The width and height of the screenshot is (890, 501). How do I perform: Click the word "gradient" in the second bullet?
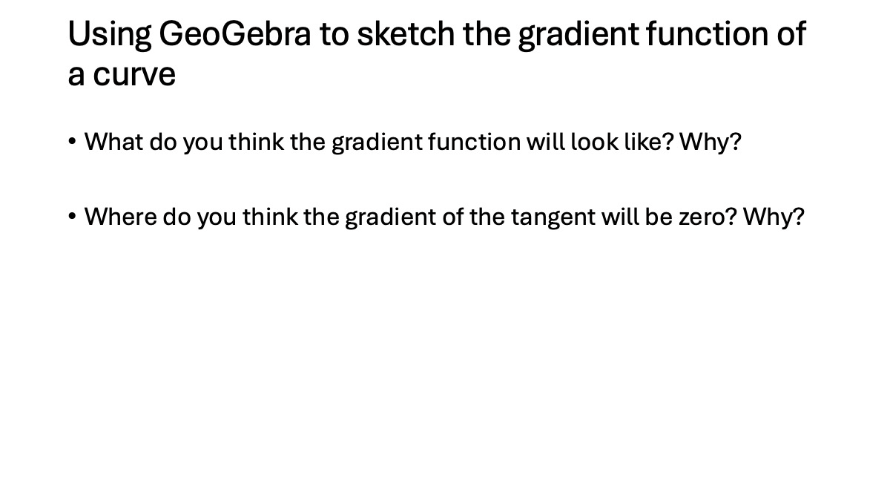[x=388, y=217]
